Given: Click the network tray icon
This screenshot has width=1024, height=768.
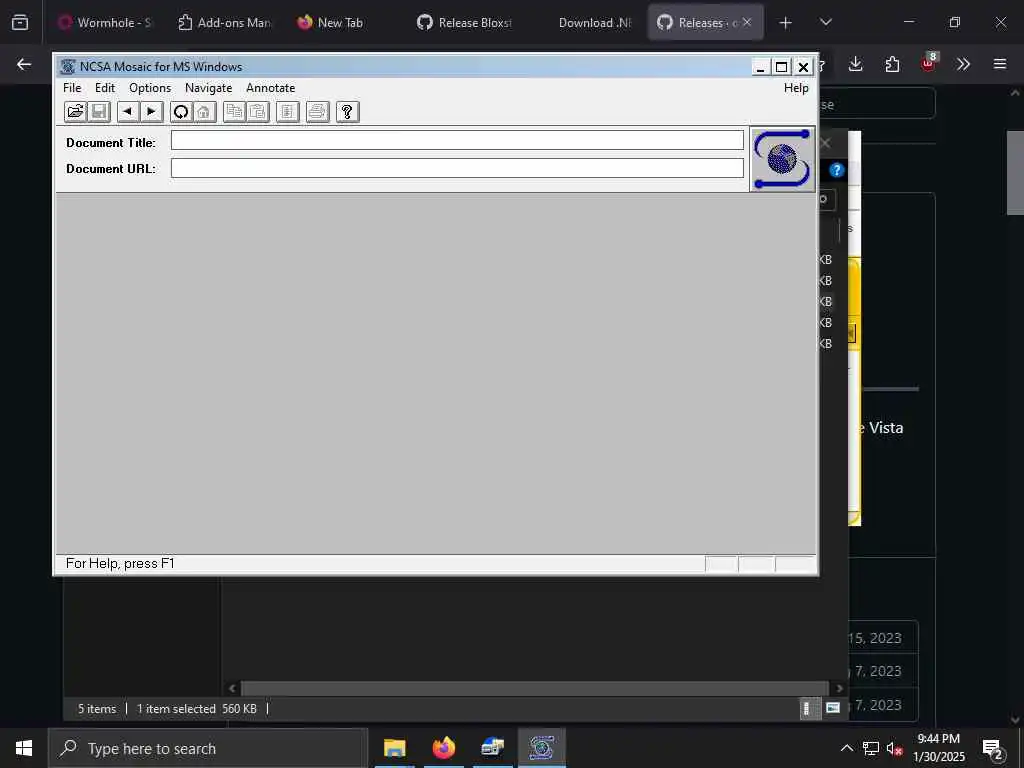Looking at the screenshot, I should [x=871, y=748].
